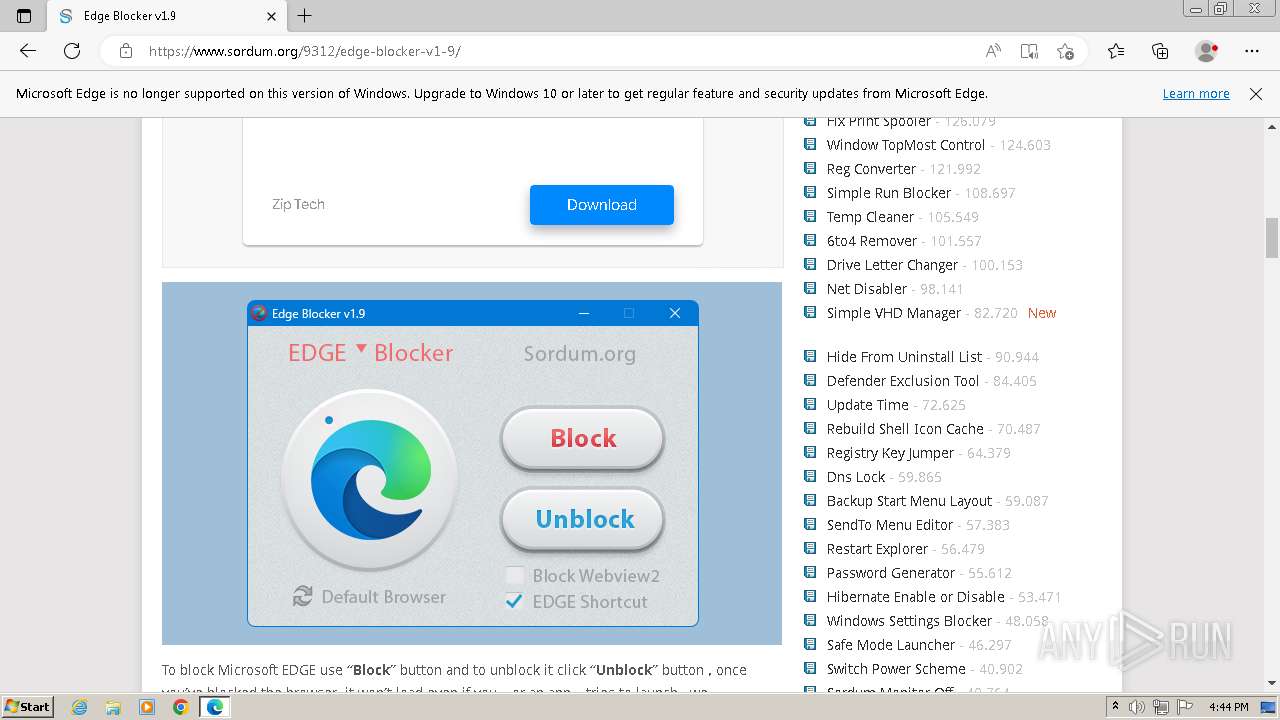Open 6to4 Remover link

click(x=872, y=241)
